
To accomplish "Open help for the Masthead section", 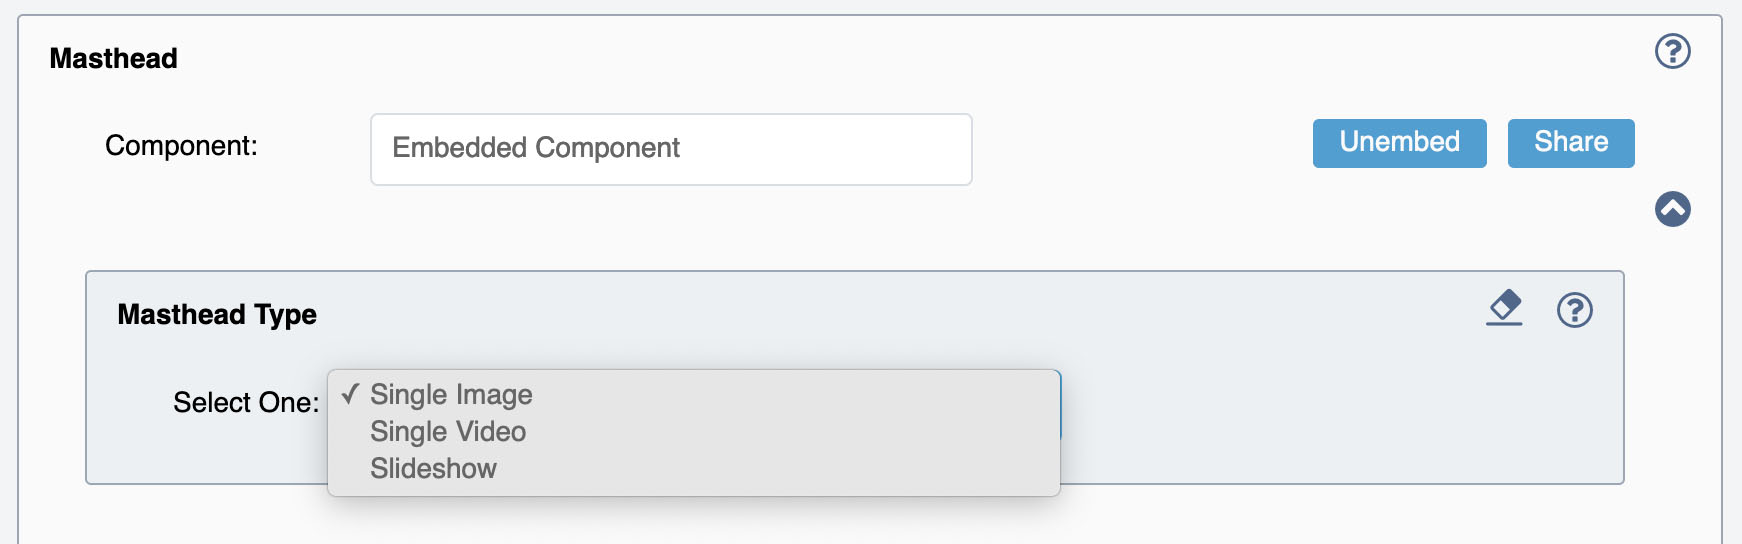I will (x=1672, y=51).
